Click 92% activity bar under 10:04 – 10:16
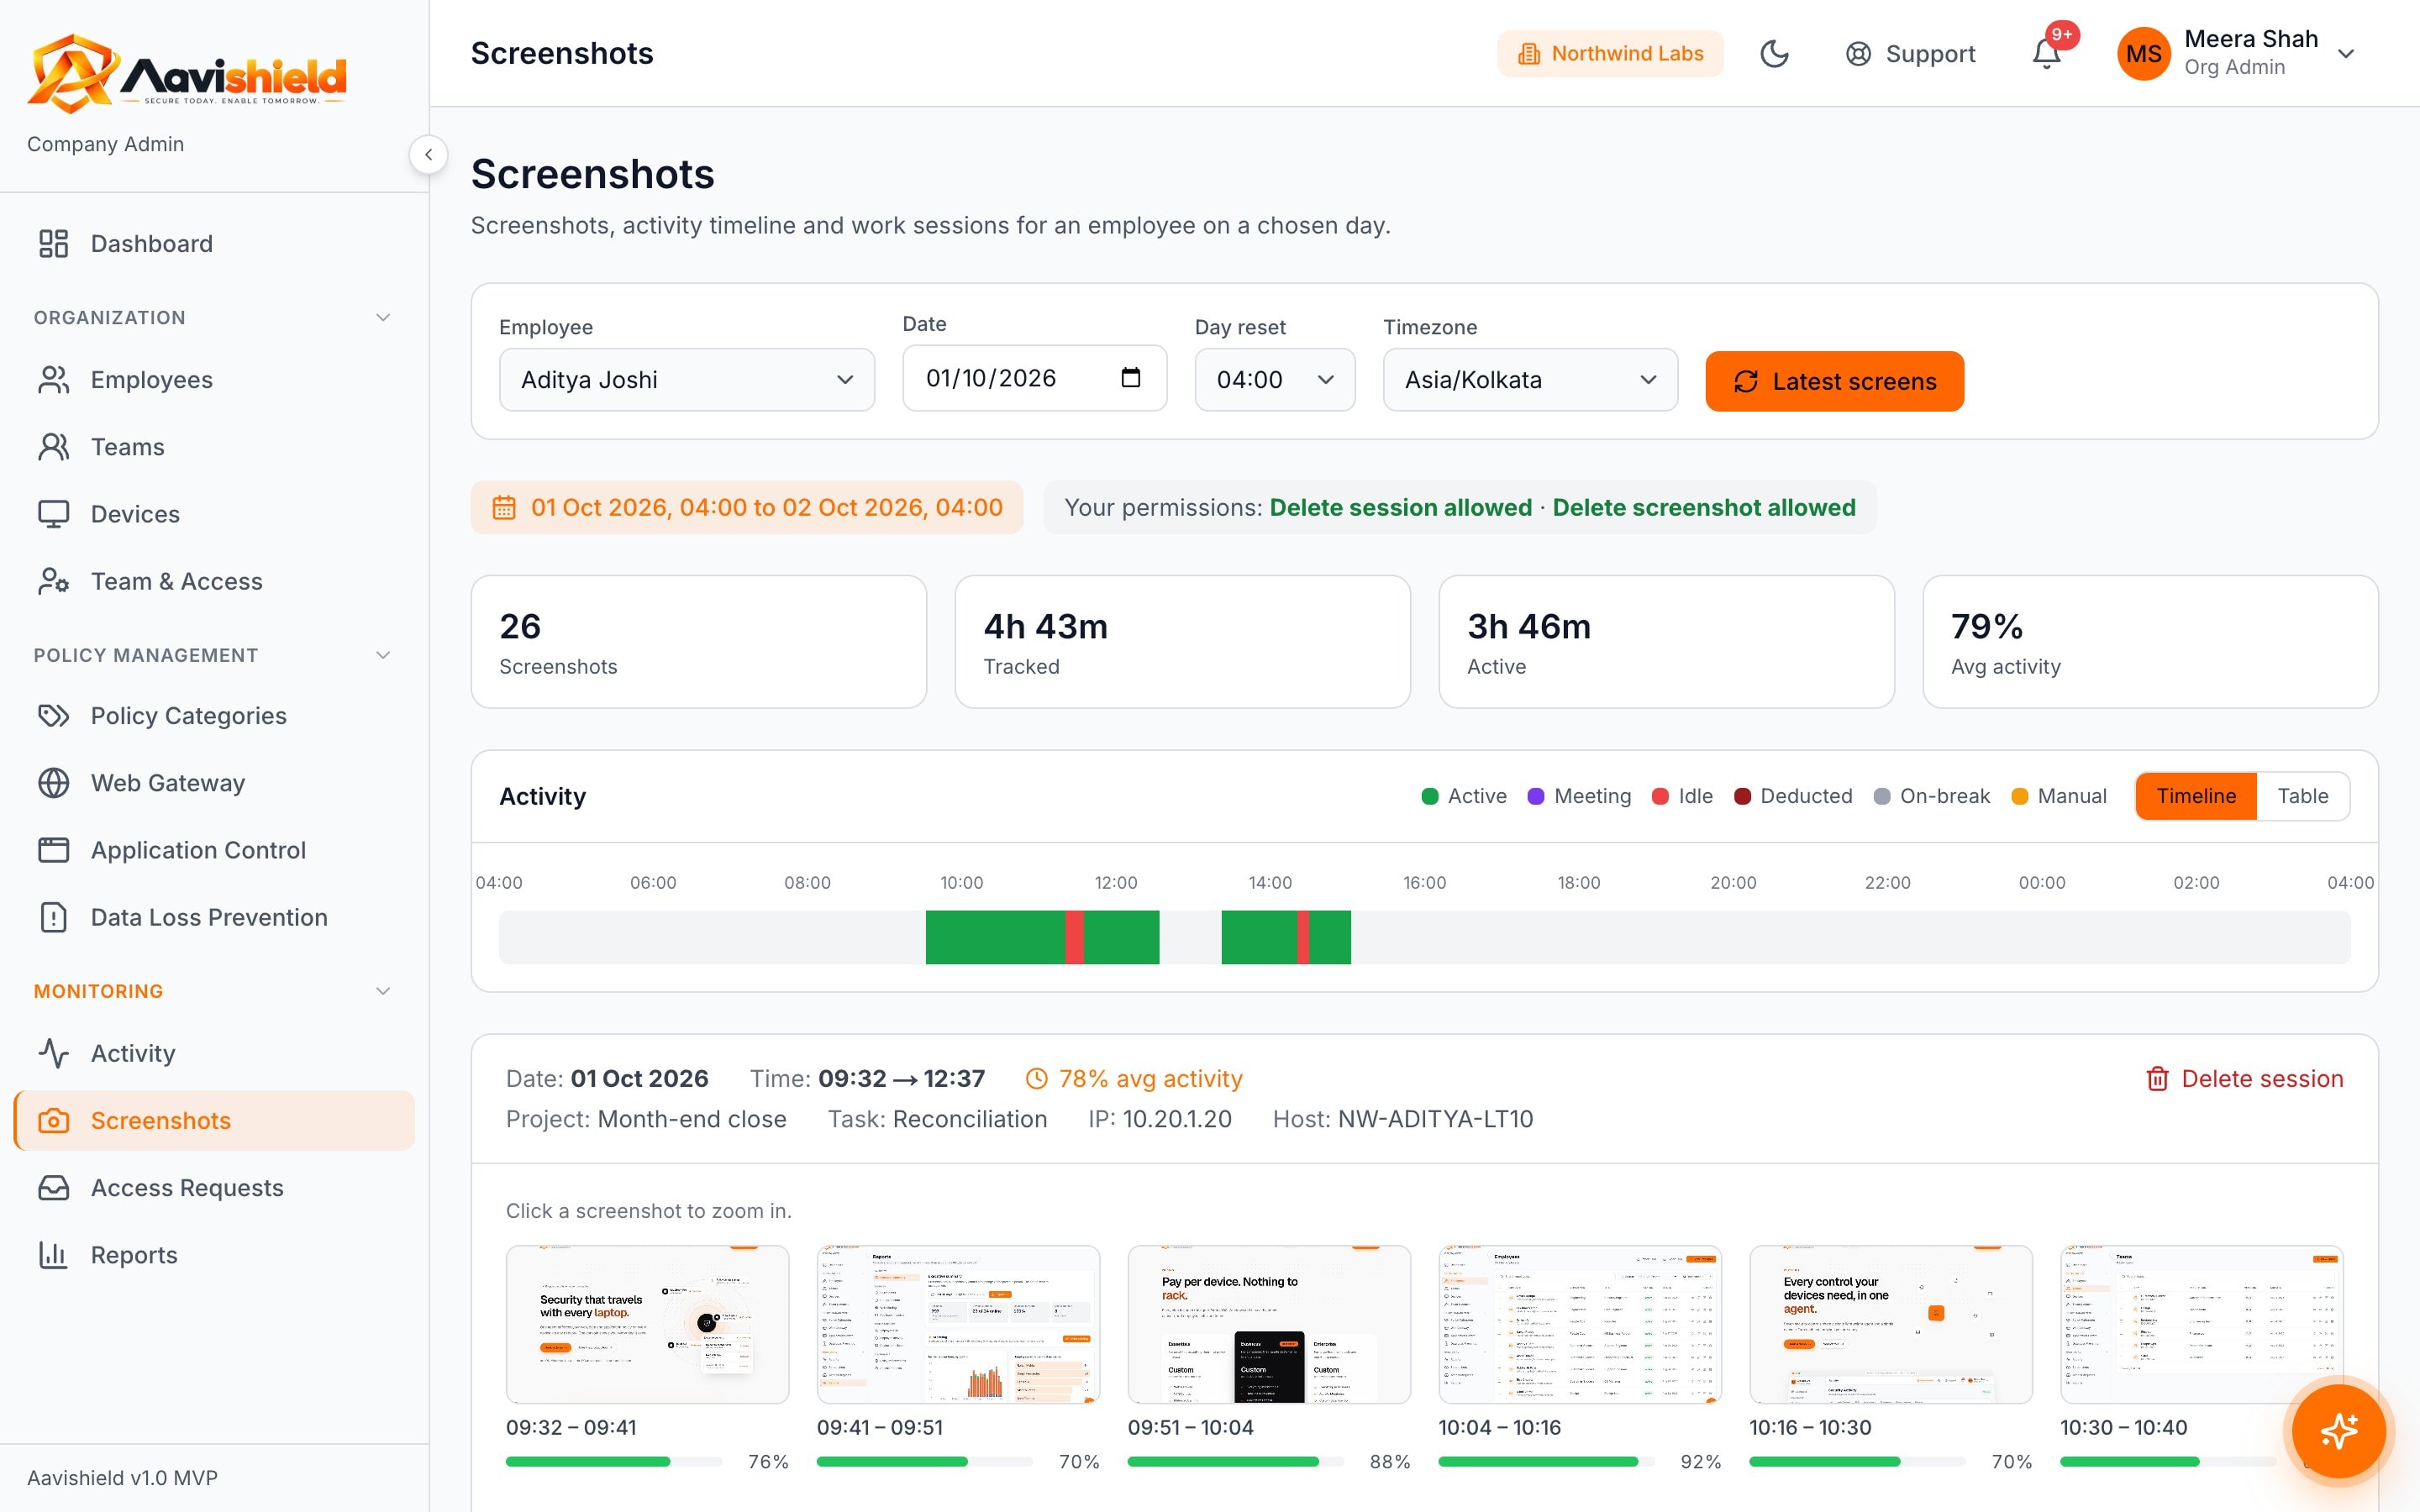 (1546, 1462)
